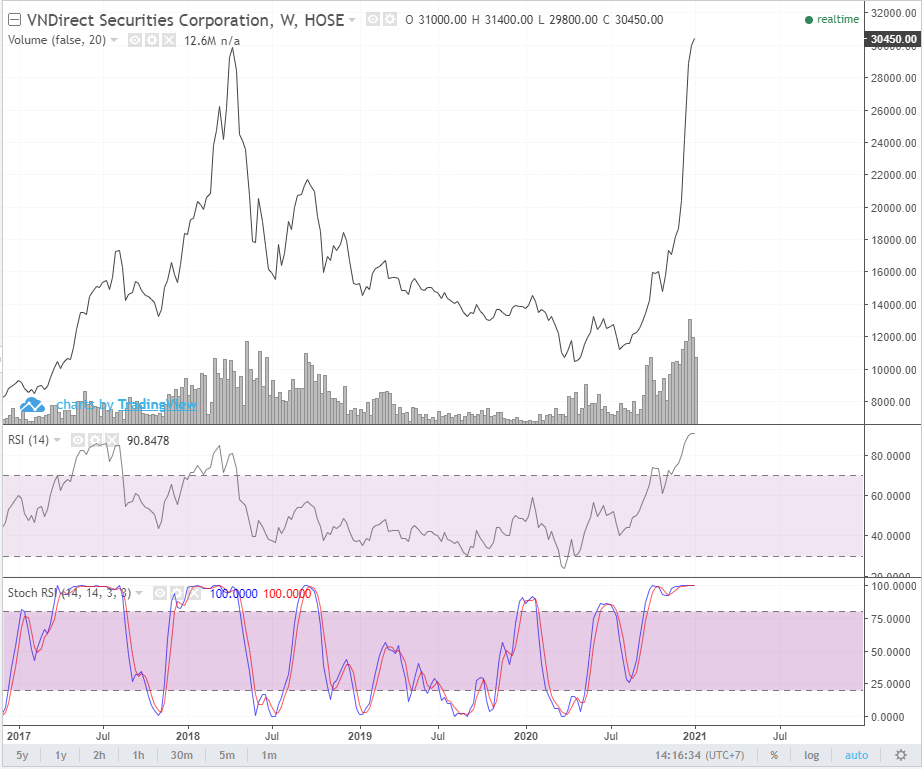This screenshot has height=769, width=922.
Task: Remove the RSI (14) indicator with X
Action: (112, 440)
